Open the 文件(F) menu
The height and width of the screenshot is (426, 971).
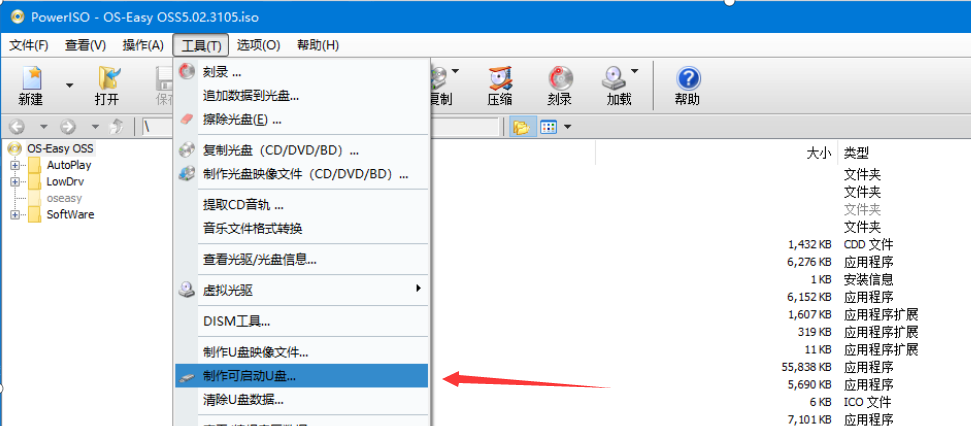pos(29,45)
